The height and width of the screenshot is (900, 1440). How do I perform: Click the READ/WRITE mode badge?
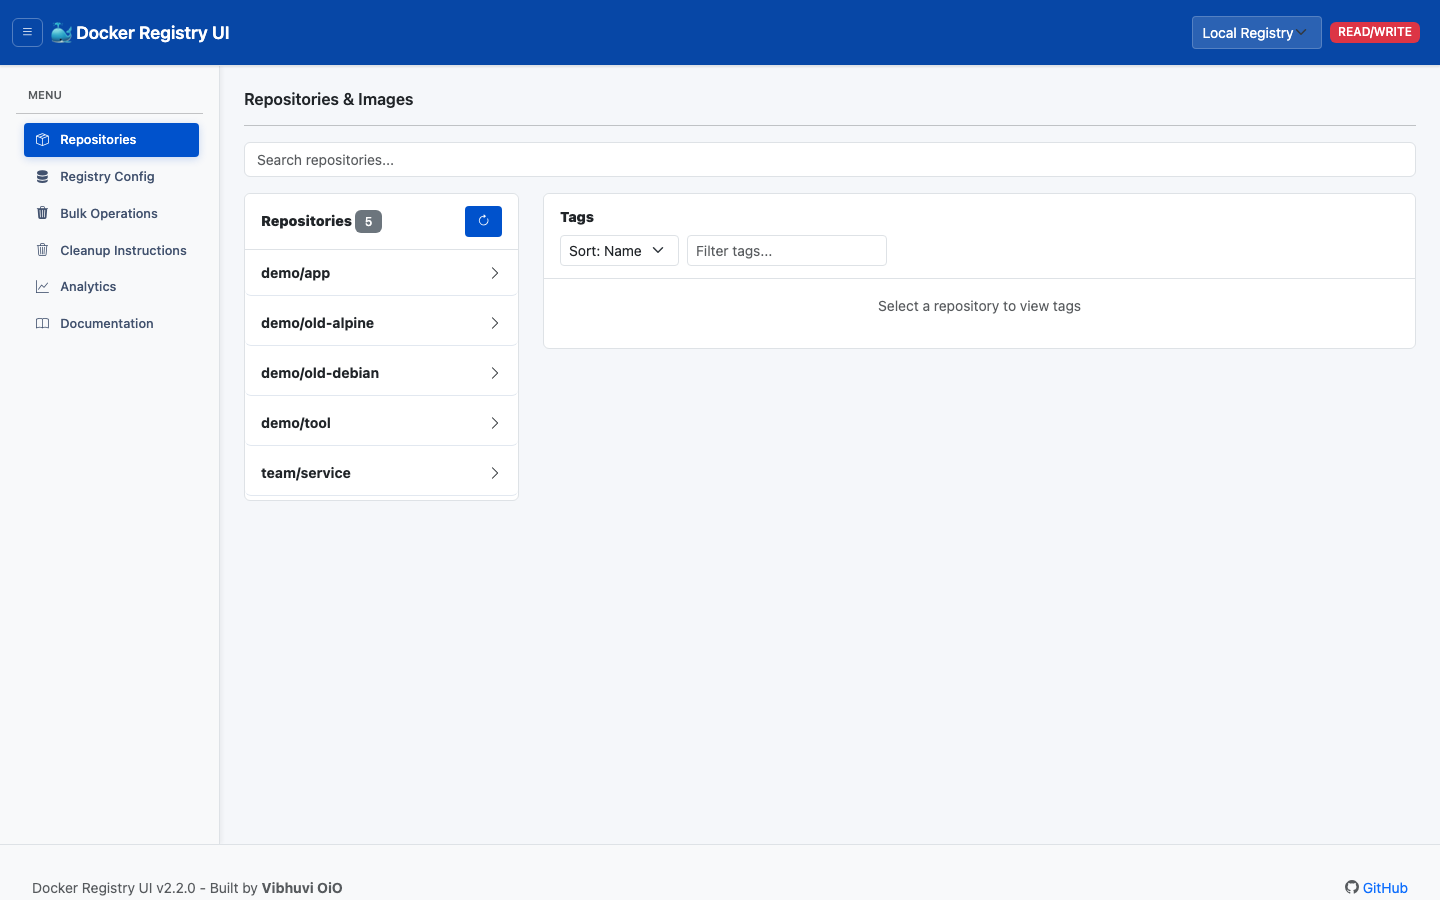(x=1375, y=32)
